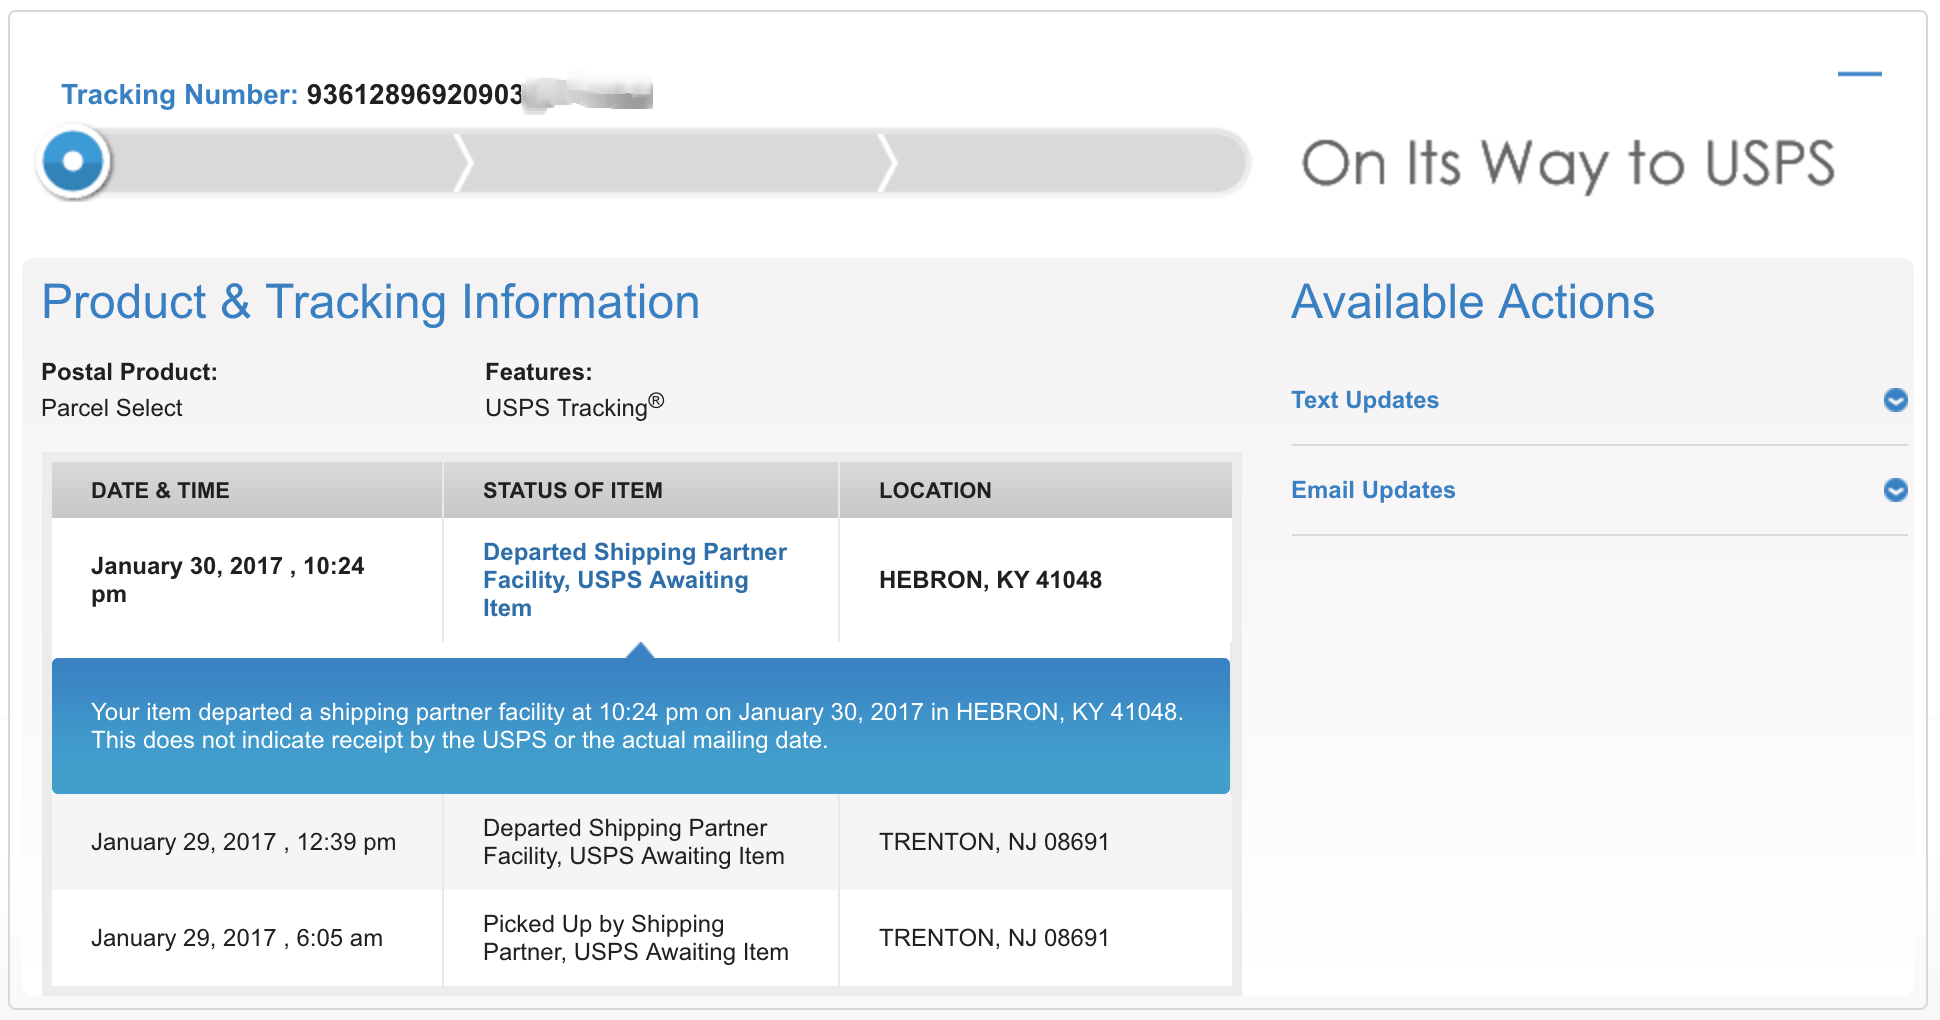Select the tracking number text
Image resolution: width=1940 pixels, height=1020 pixels.
click(414, 95)
